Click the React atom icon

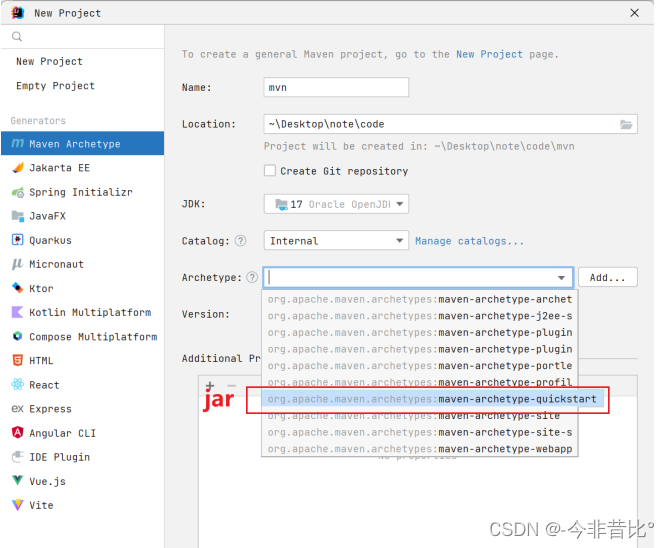pos(17,385)
